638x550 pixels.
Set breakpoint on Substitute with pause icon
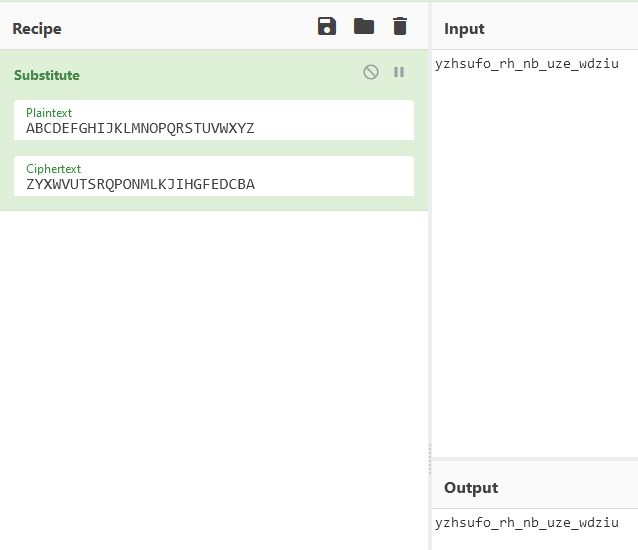coord(399,72)
